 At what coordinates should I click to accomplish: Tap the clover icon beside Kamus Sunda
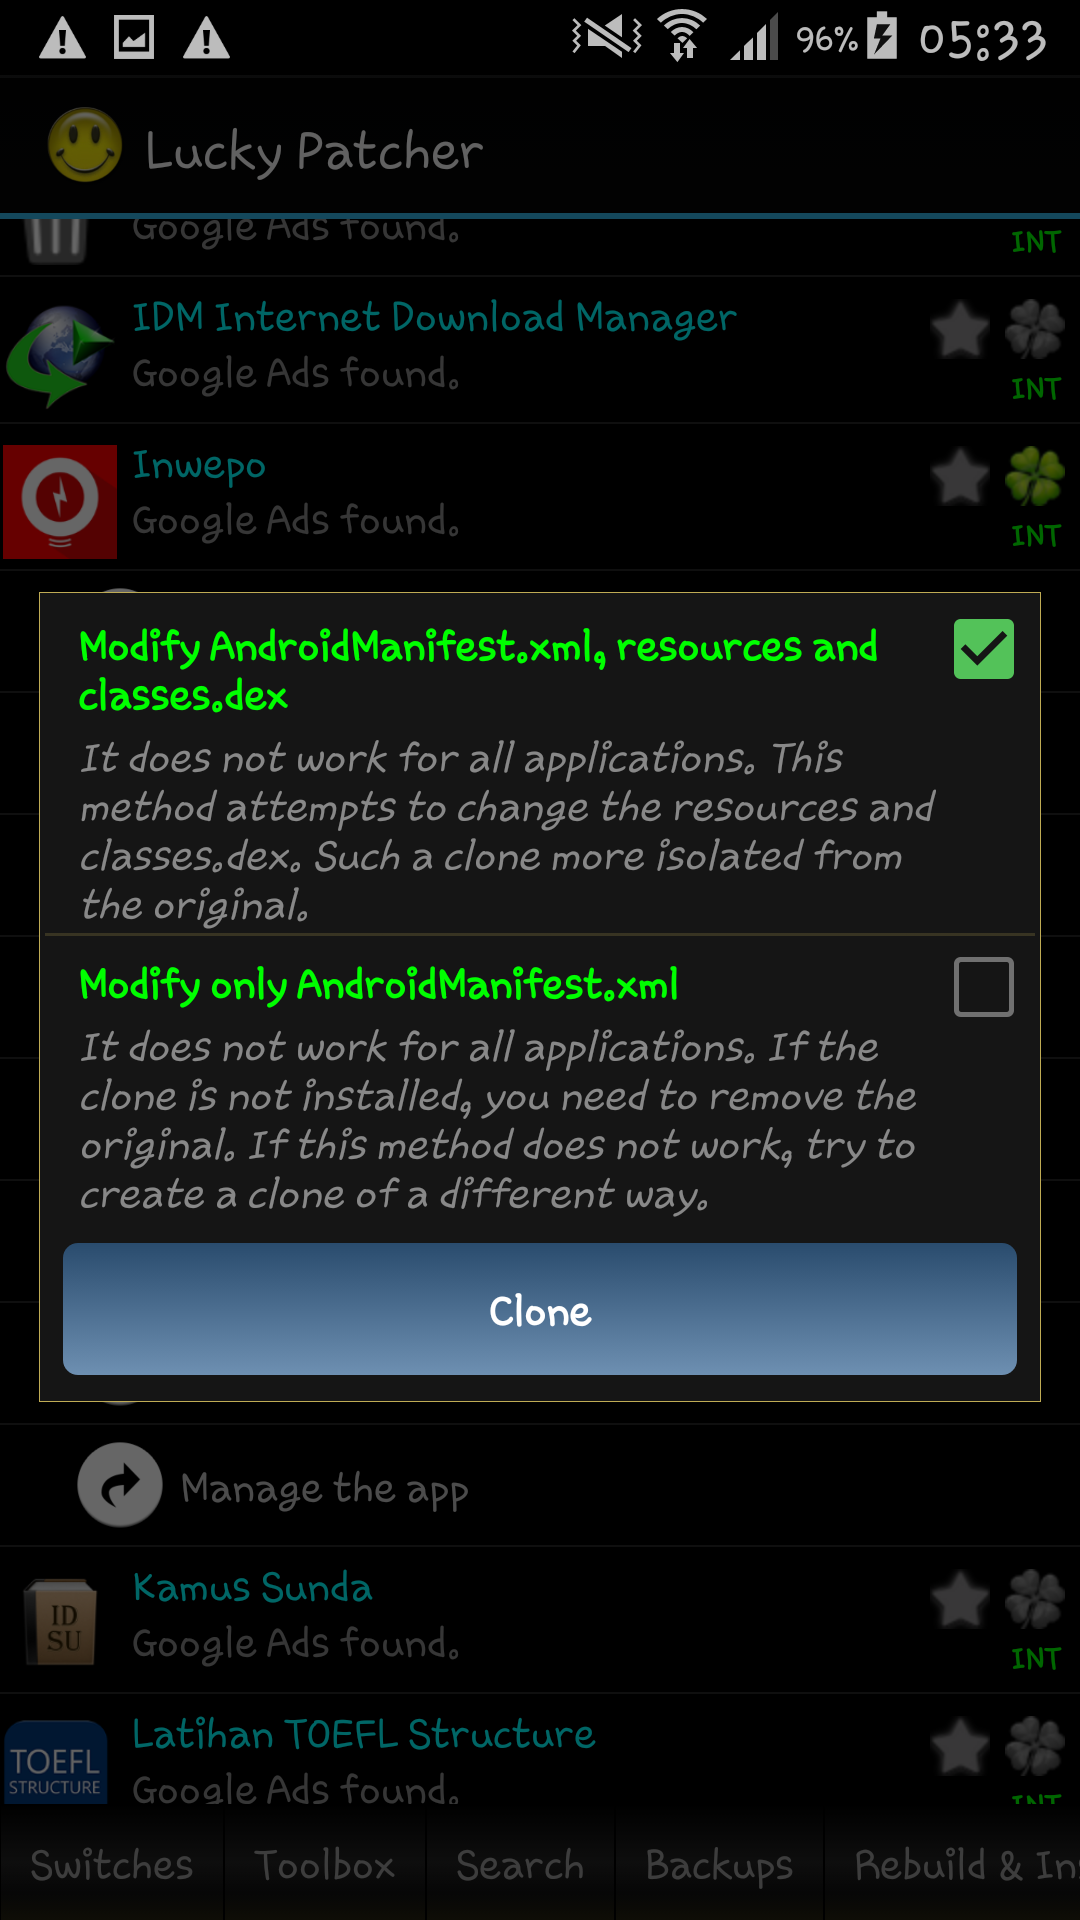click(x=1035, y=1599)
